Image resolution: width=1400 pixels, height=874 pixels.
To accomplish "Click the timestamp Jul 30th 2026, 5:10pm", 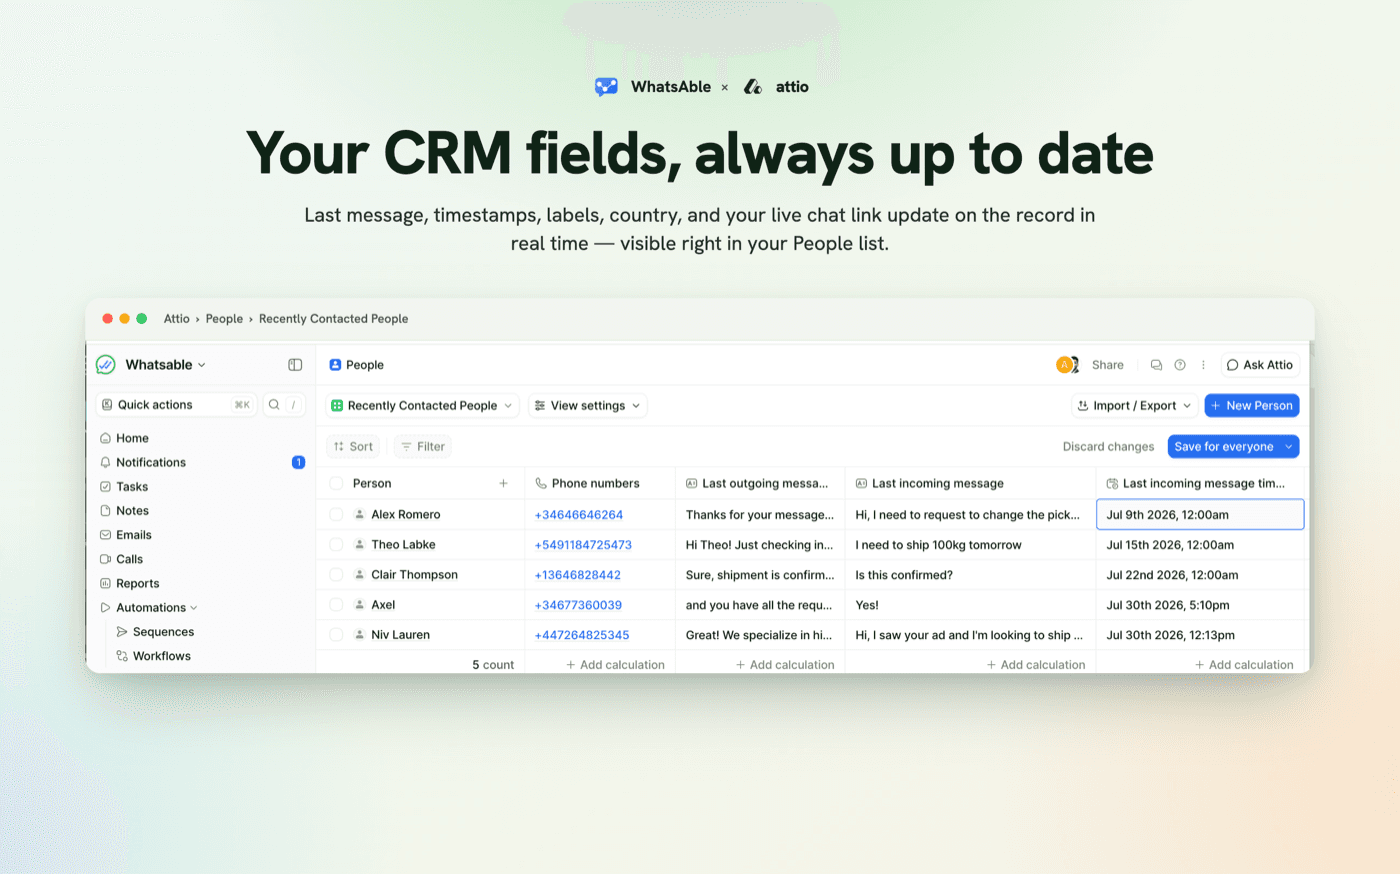I will click(1168, 605).
